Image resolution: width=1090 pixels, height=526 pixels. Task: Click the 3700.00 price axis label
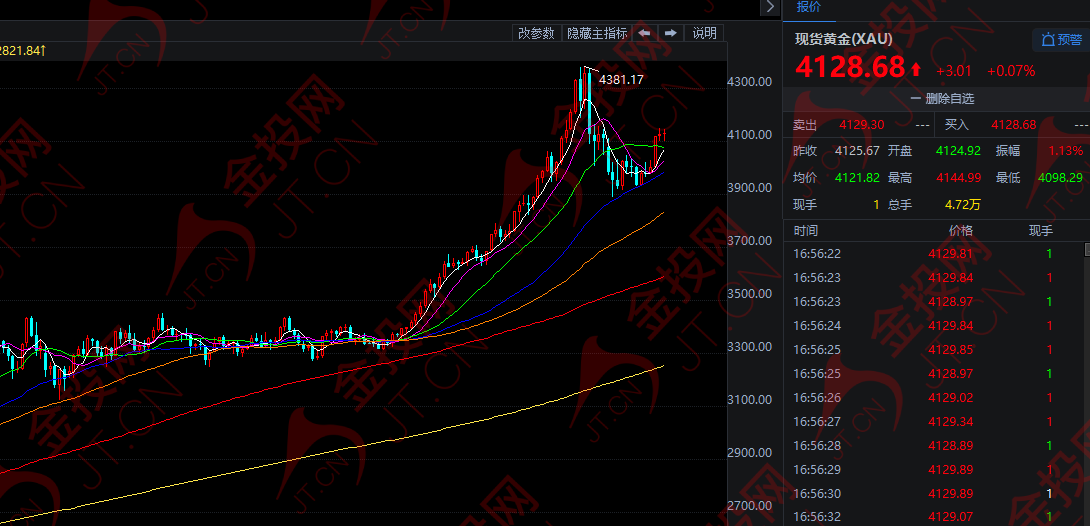tap(750, 241)
